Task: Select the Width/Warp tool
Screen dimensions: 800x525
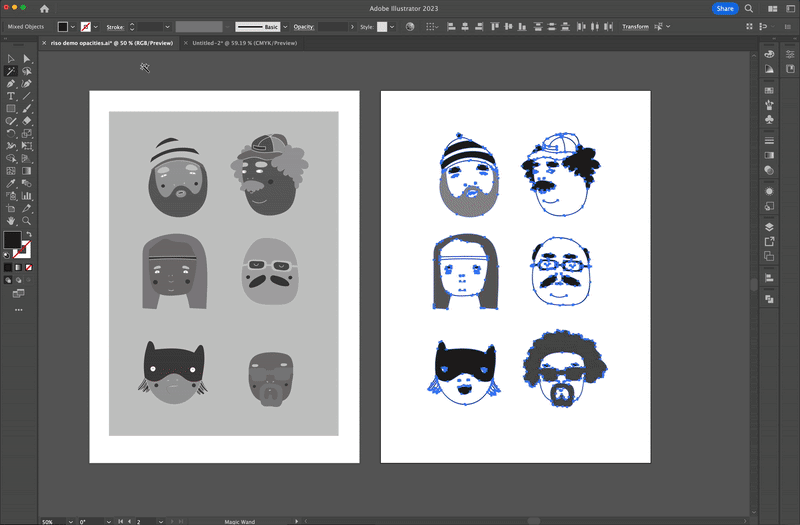Action: [x=11, y=146]
